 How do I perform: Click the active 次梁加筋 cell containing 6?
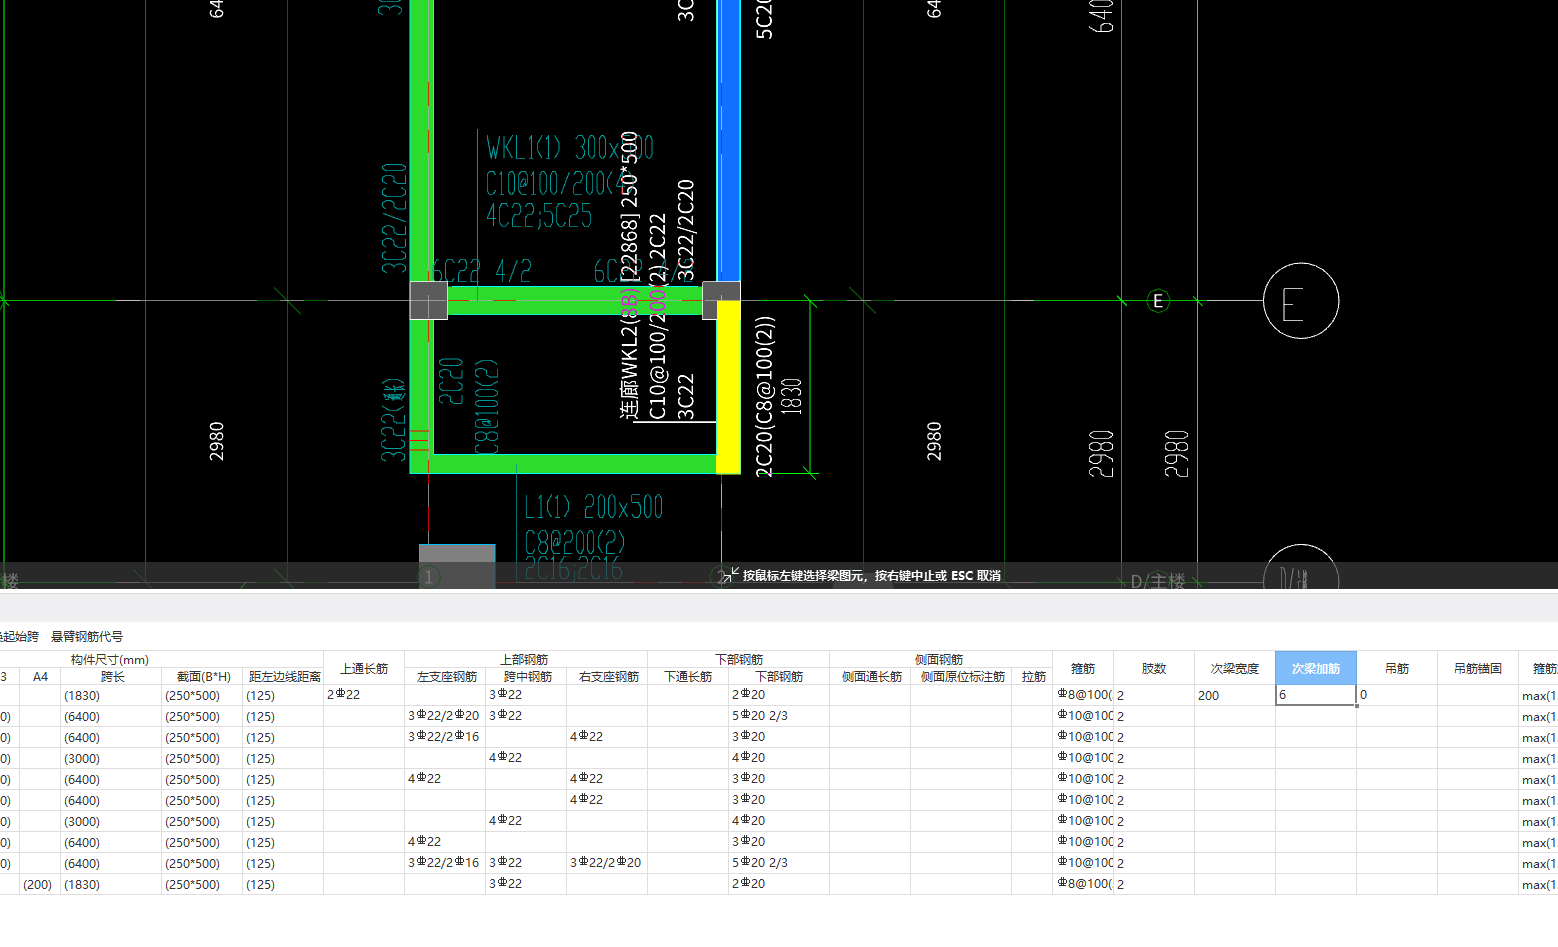(x=1315, y=695)
